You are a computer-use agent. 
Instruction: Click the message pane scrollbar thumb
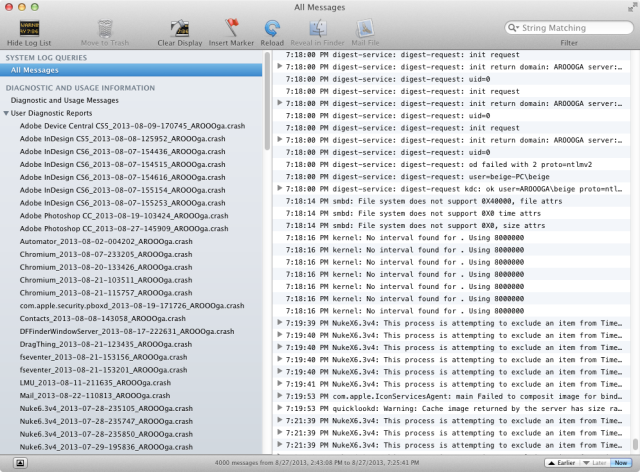click(635, 443)
